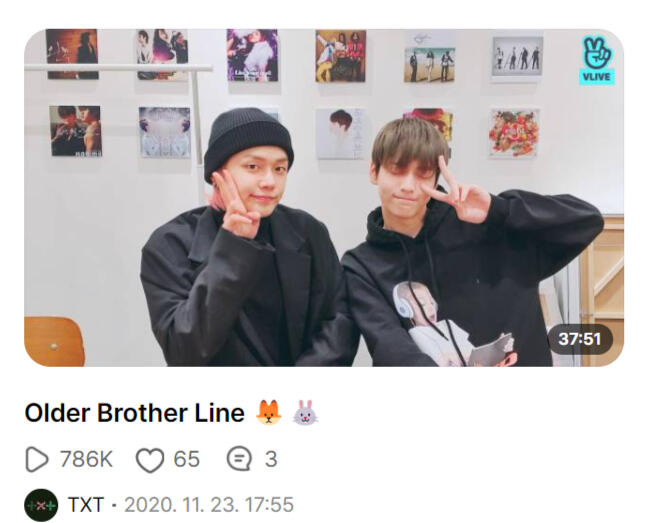Play the video thumbnail of two people
653x523 pixels.
click(324, 198)
